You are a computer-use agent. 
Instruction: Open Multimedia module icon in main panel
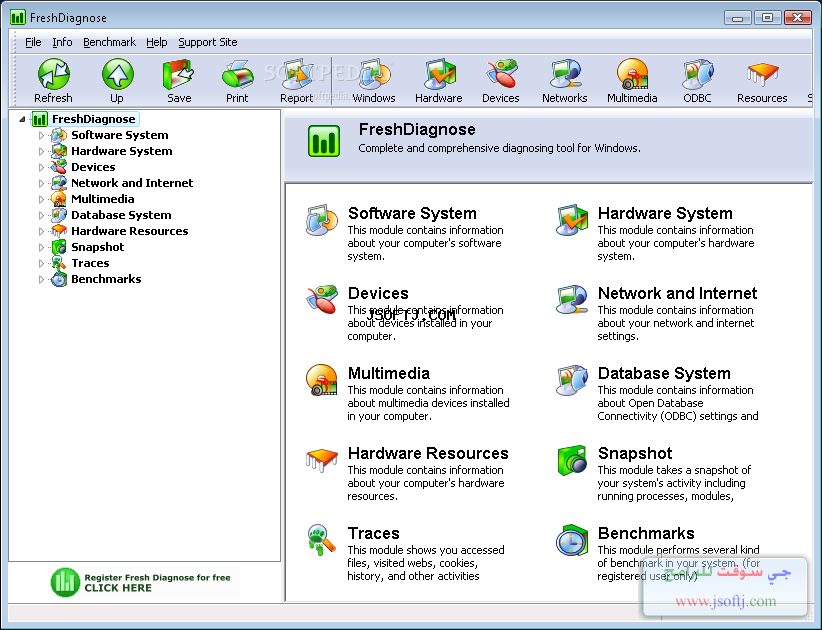[322, 380]
